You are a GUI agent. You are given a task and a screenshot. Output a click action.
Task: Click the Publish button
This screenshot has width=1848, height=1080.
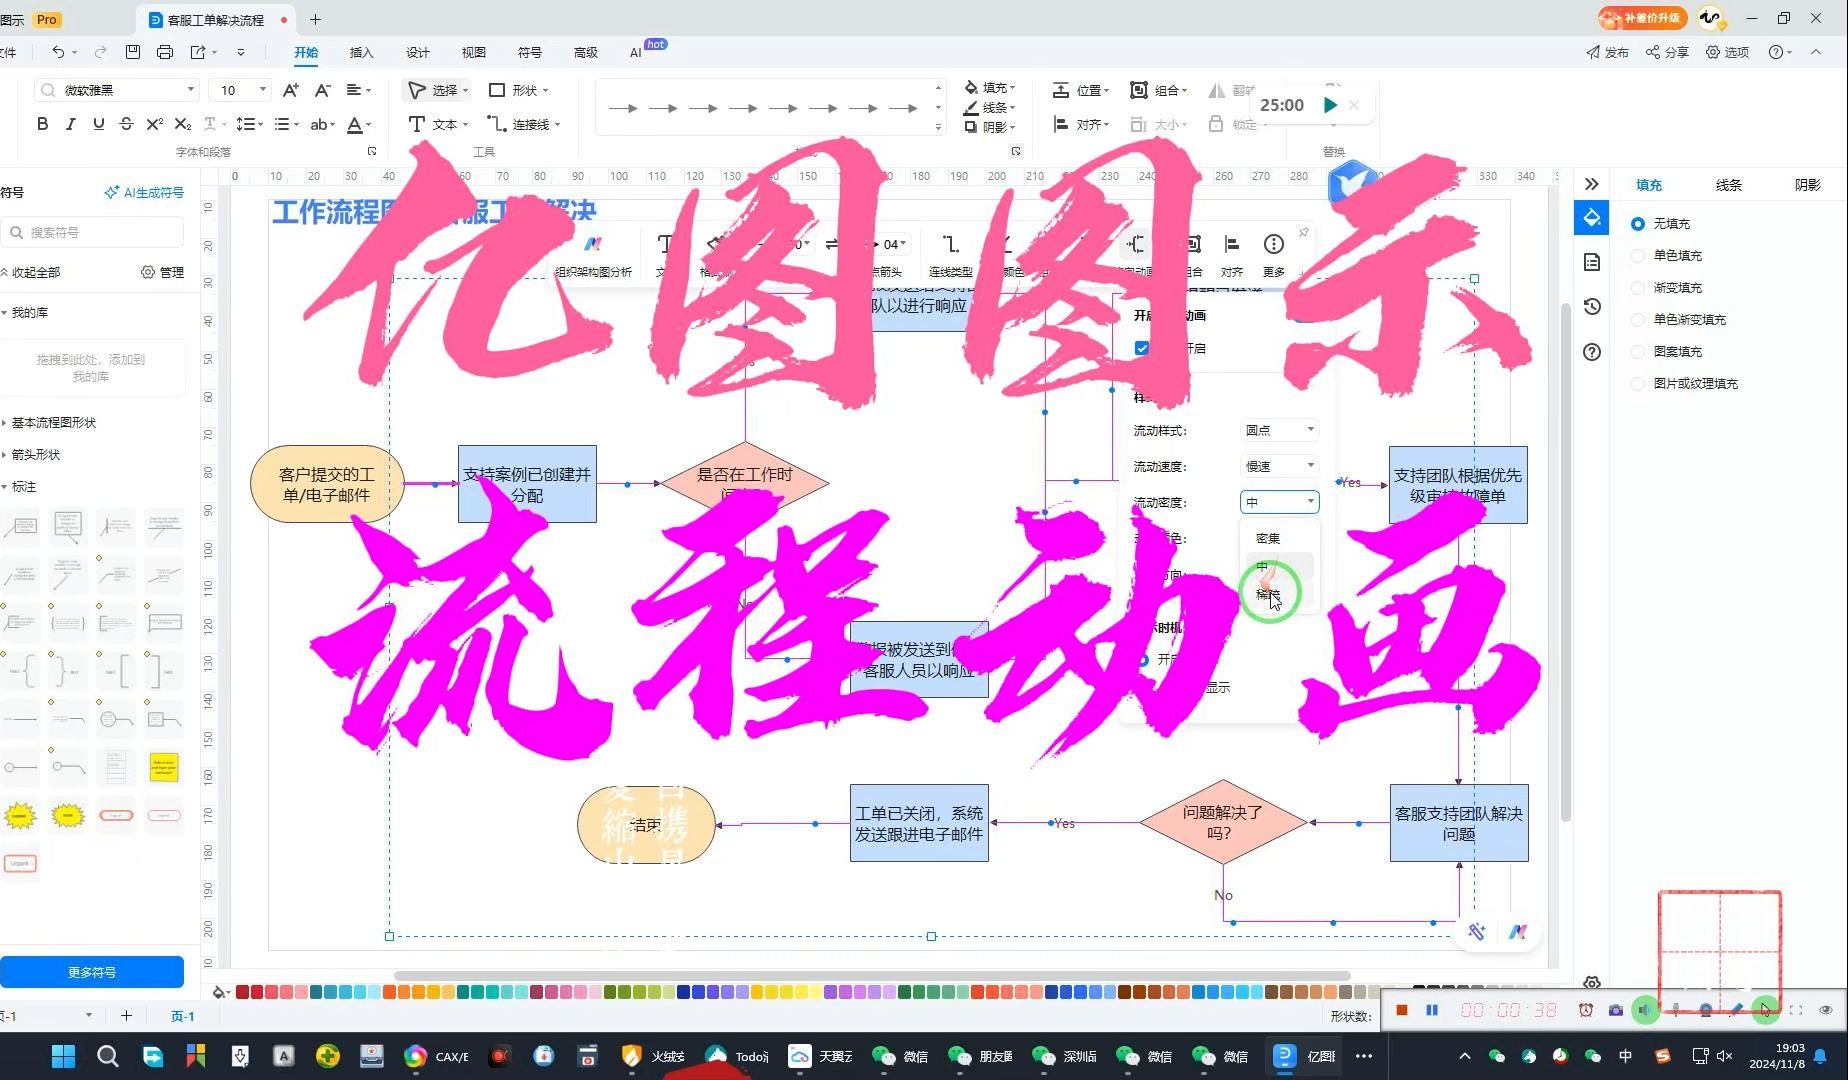tap(1607, 52)
